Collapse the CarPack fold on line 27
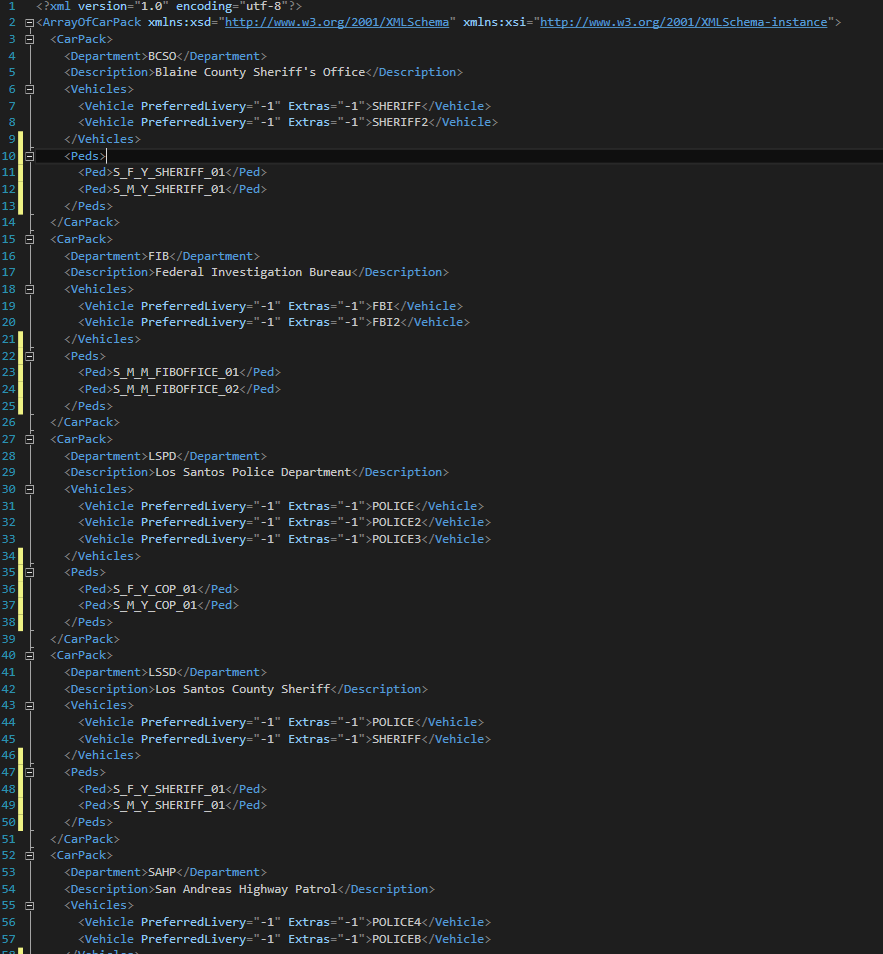This screenshot has width=883, height=954. point(29,439)
